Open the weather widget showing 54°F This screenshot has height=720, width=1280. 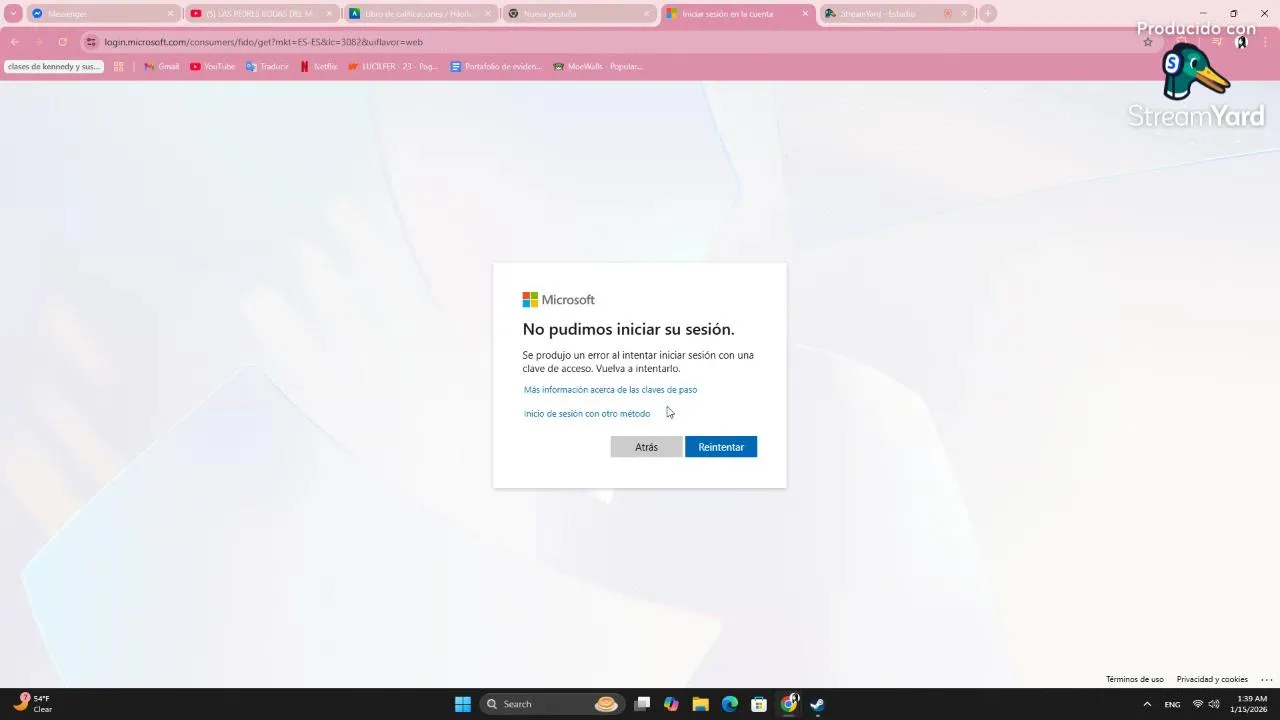click(32, 704)
